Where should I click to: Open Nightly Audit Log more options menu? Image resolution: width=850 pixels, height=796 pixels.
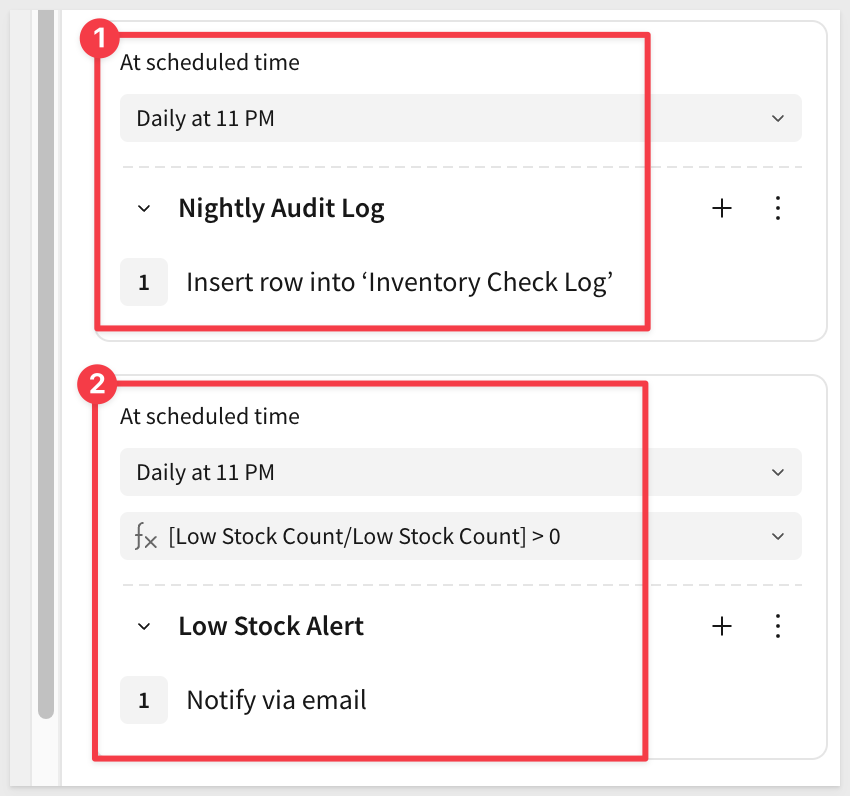tap(778, 208)
